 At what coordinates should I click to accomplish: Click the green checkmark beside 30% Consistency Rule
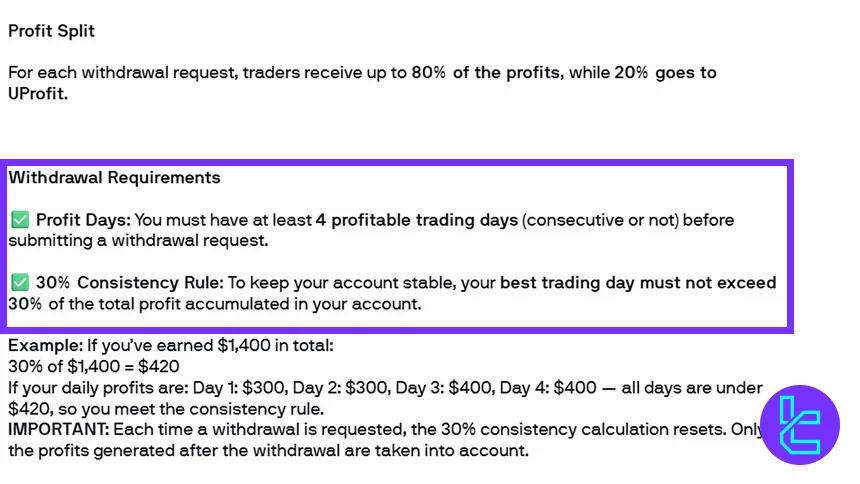point(20,283)
